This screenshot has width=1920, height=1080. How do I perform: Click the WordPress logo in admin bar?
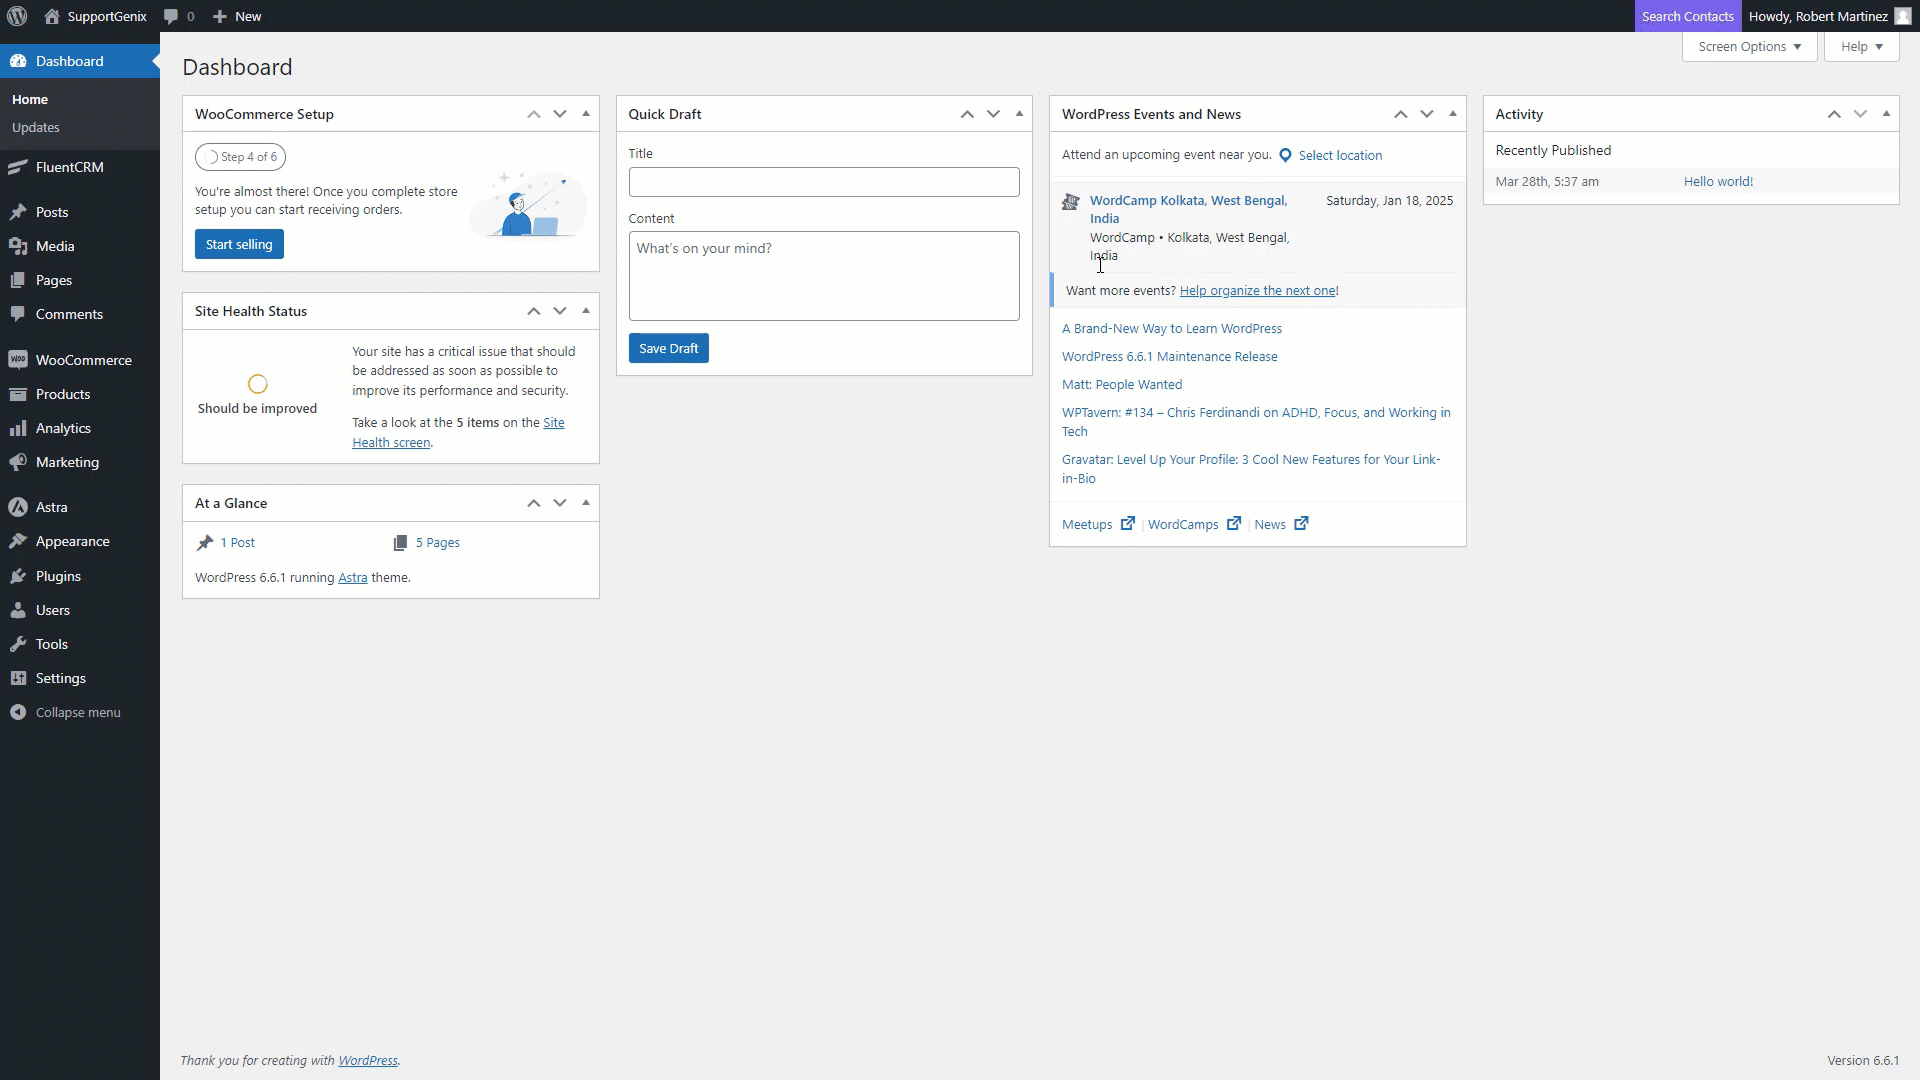[17, 16]
